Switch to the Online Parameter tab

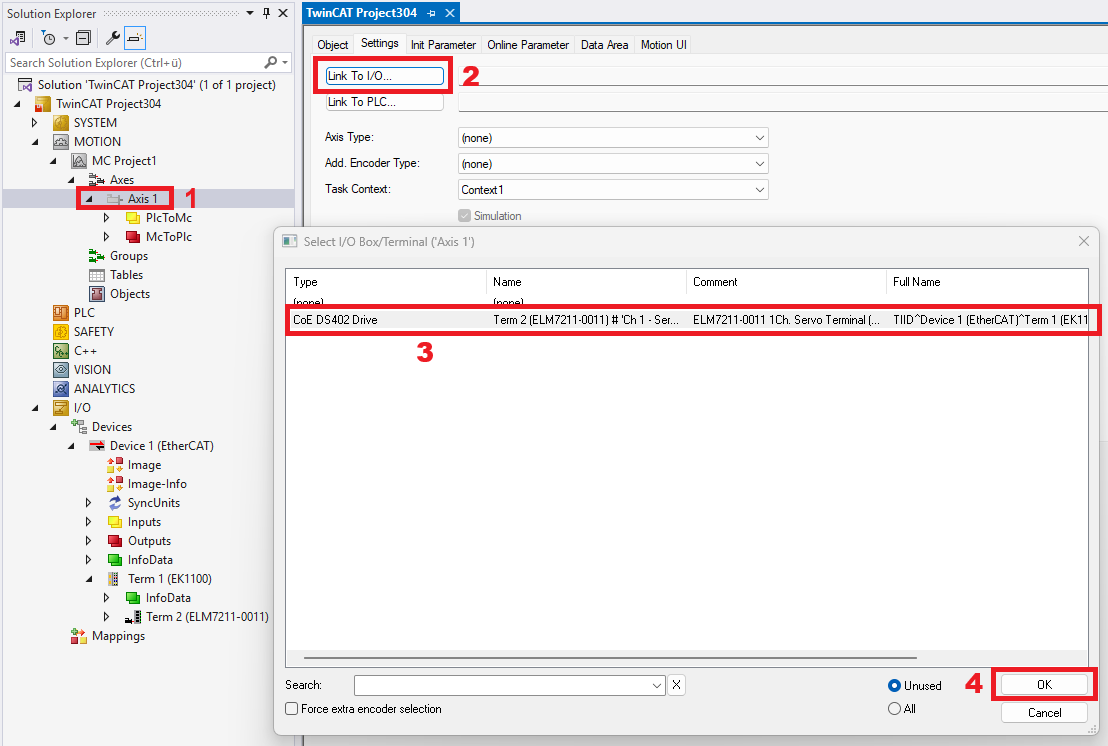click(x=528, y=45)
